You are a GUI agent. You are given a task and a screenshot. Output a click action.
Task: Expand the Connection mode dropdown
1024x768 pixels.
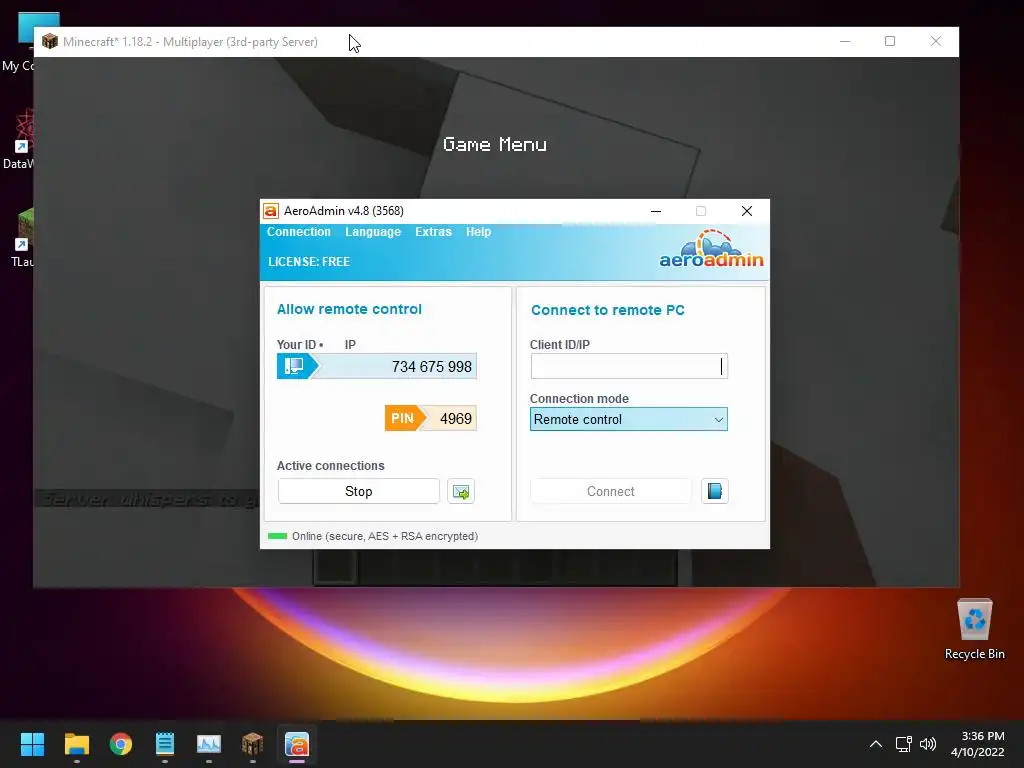point(629,419)
